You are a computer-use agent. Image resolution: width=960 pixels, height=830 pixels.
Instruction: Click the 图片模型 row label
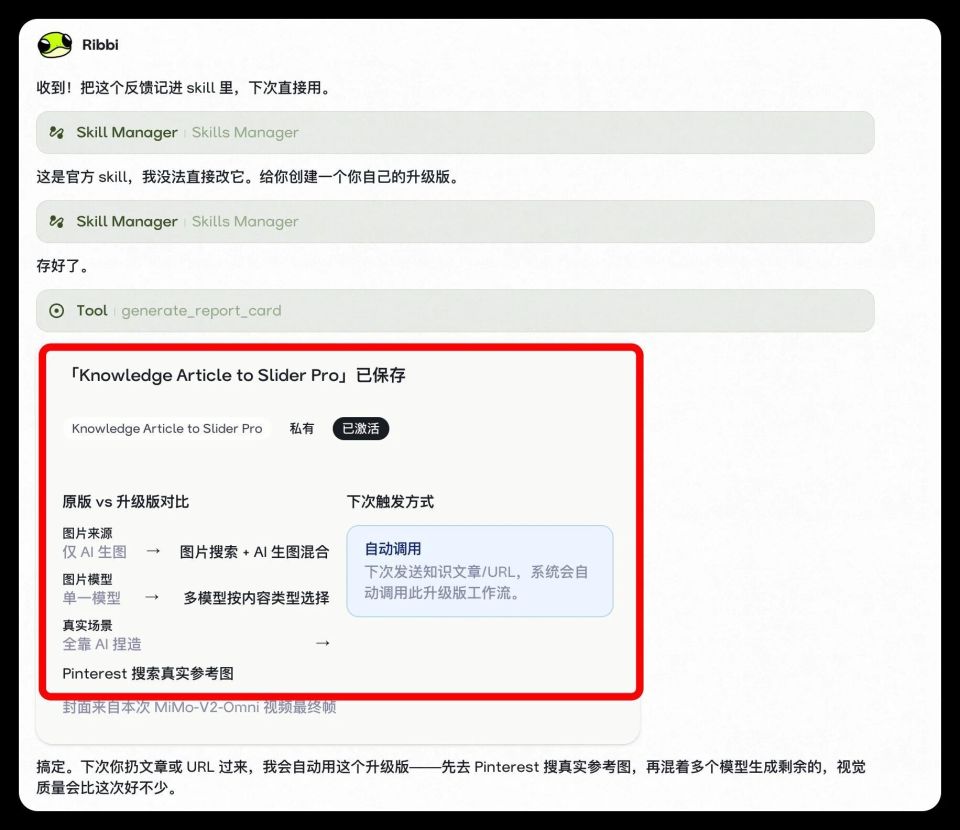[87, 579]
